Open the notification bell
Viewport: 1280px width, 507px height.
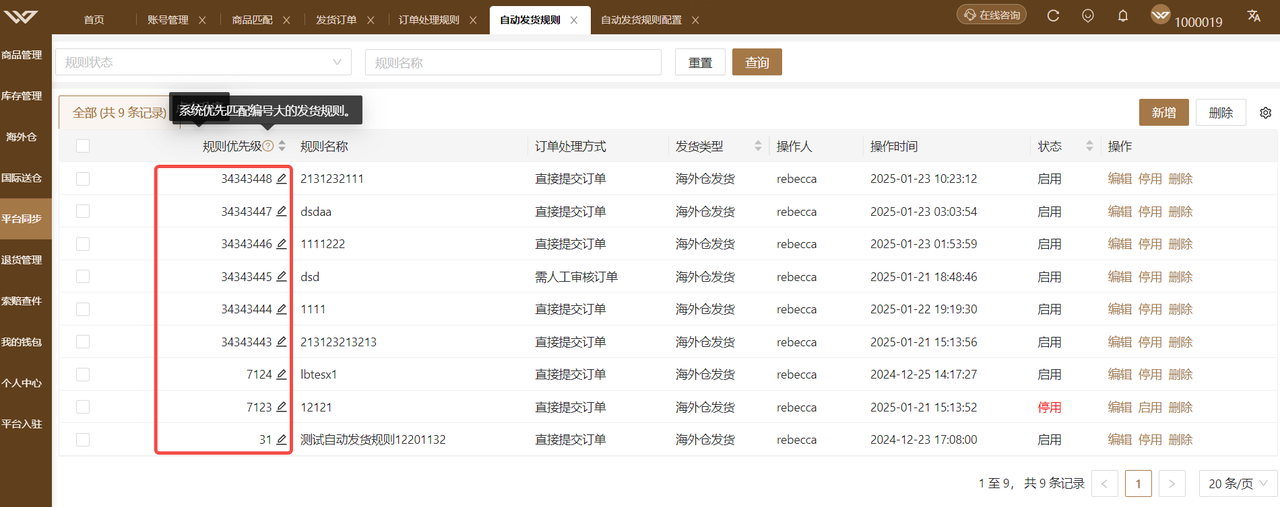pyautogui.click(x=1123, y=15)
